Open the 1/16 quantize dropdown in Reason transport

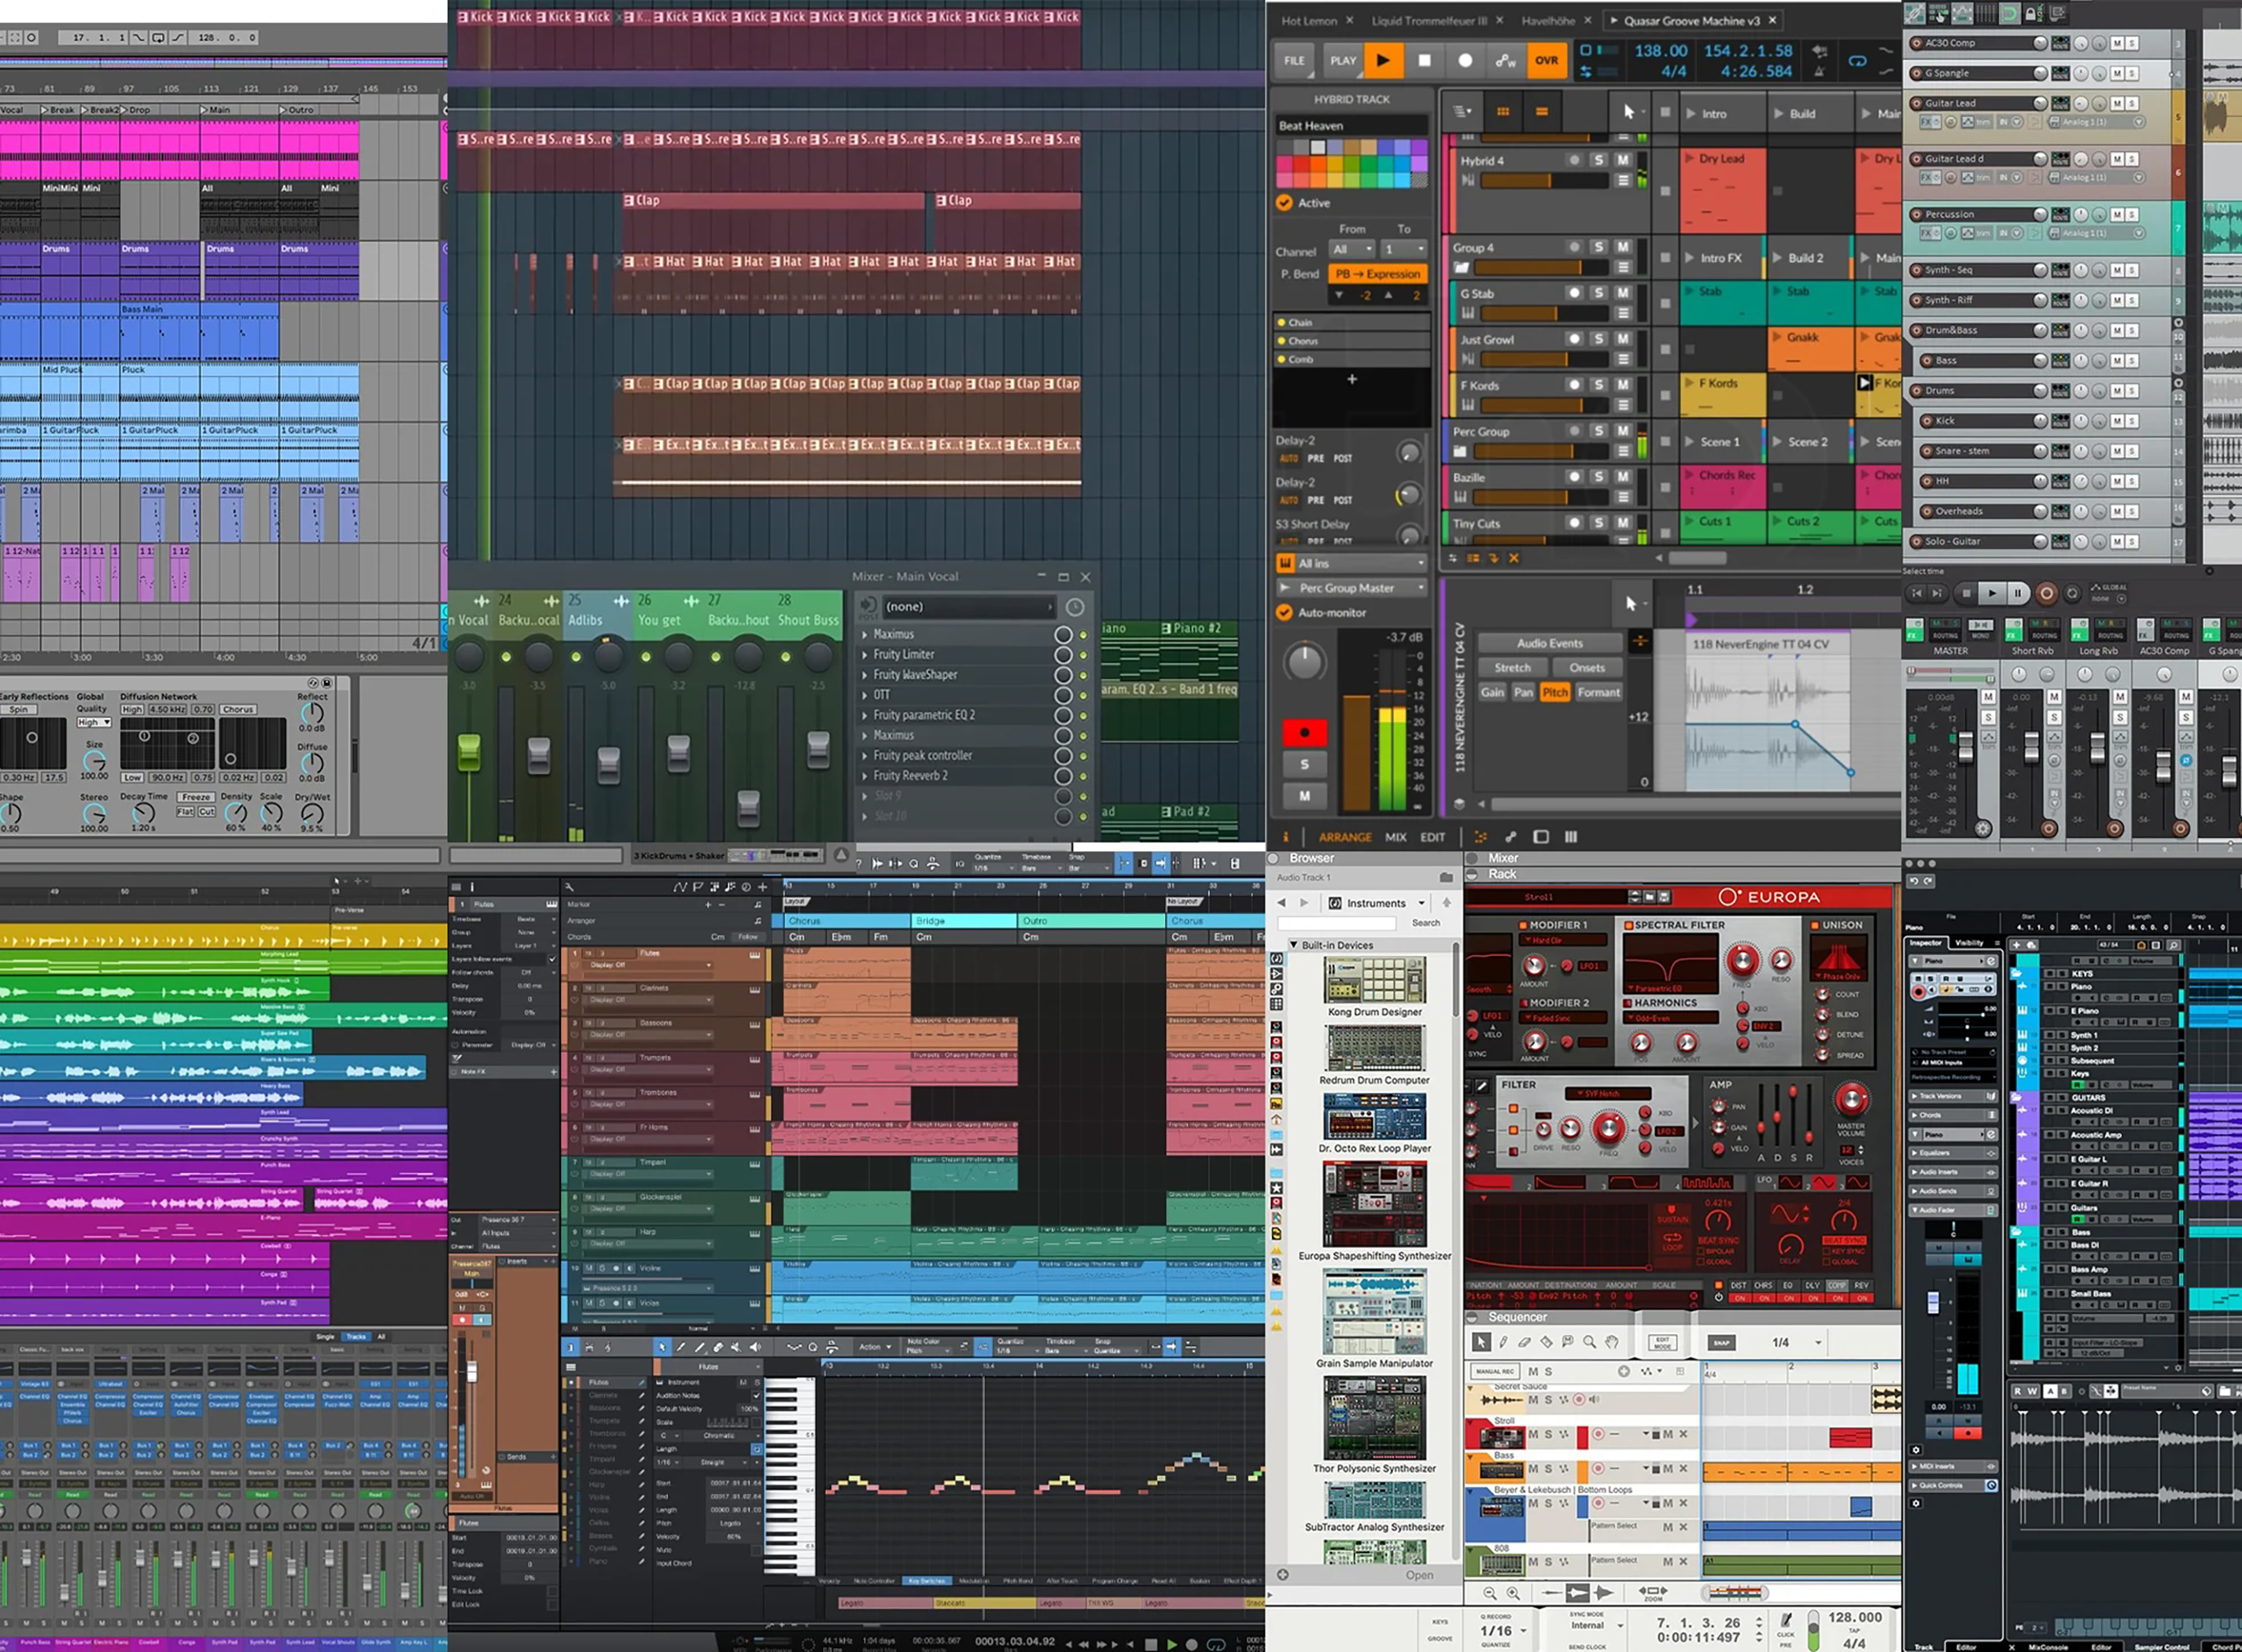point(1504,1631)
